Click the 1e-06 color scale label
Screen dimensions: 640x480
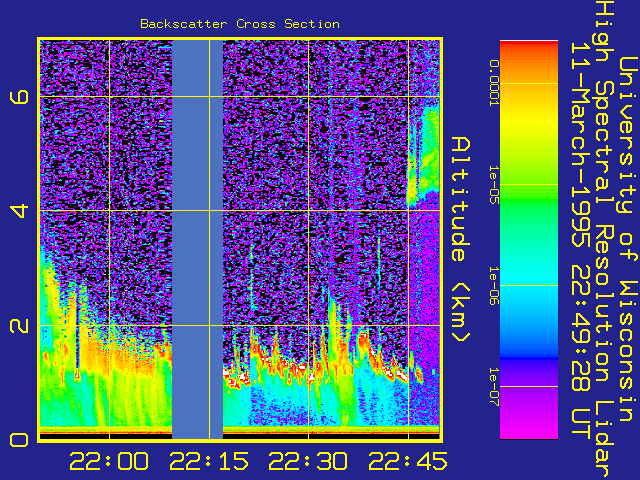(494, 286)
